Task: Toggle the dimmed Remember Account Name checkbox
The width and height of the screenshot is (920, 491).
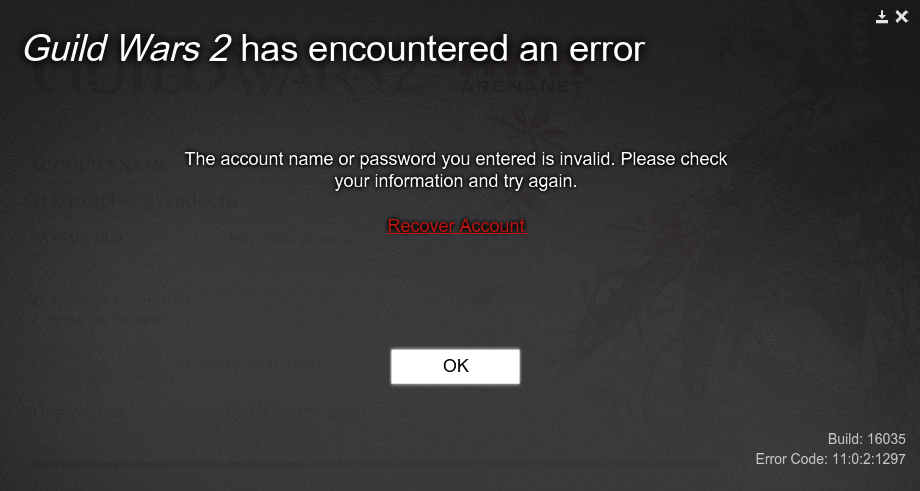Action: tap(36, 301)
